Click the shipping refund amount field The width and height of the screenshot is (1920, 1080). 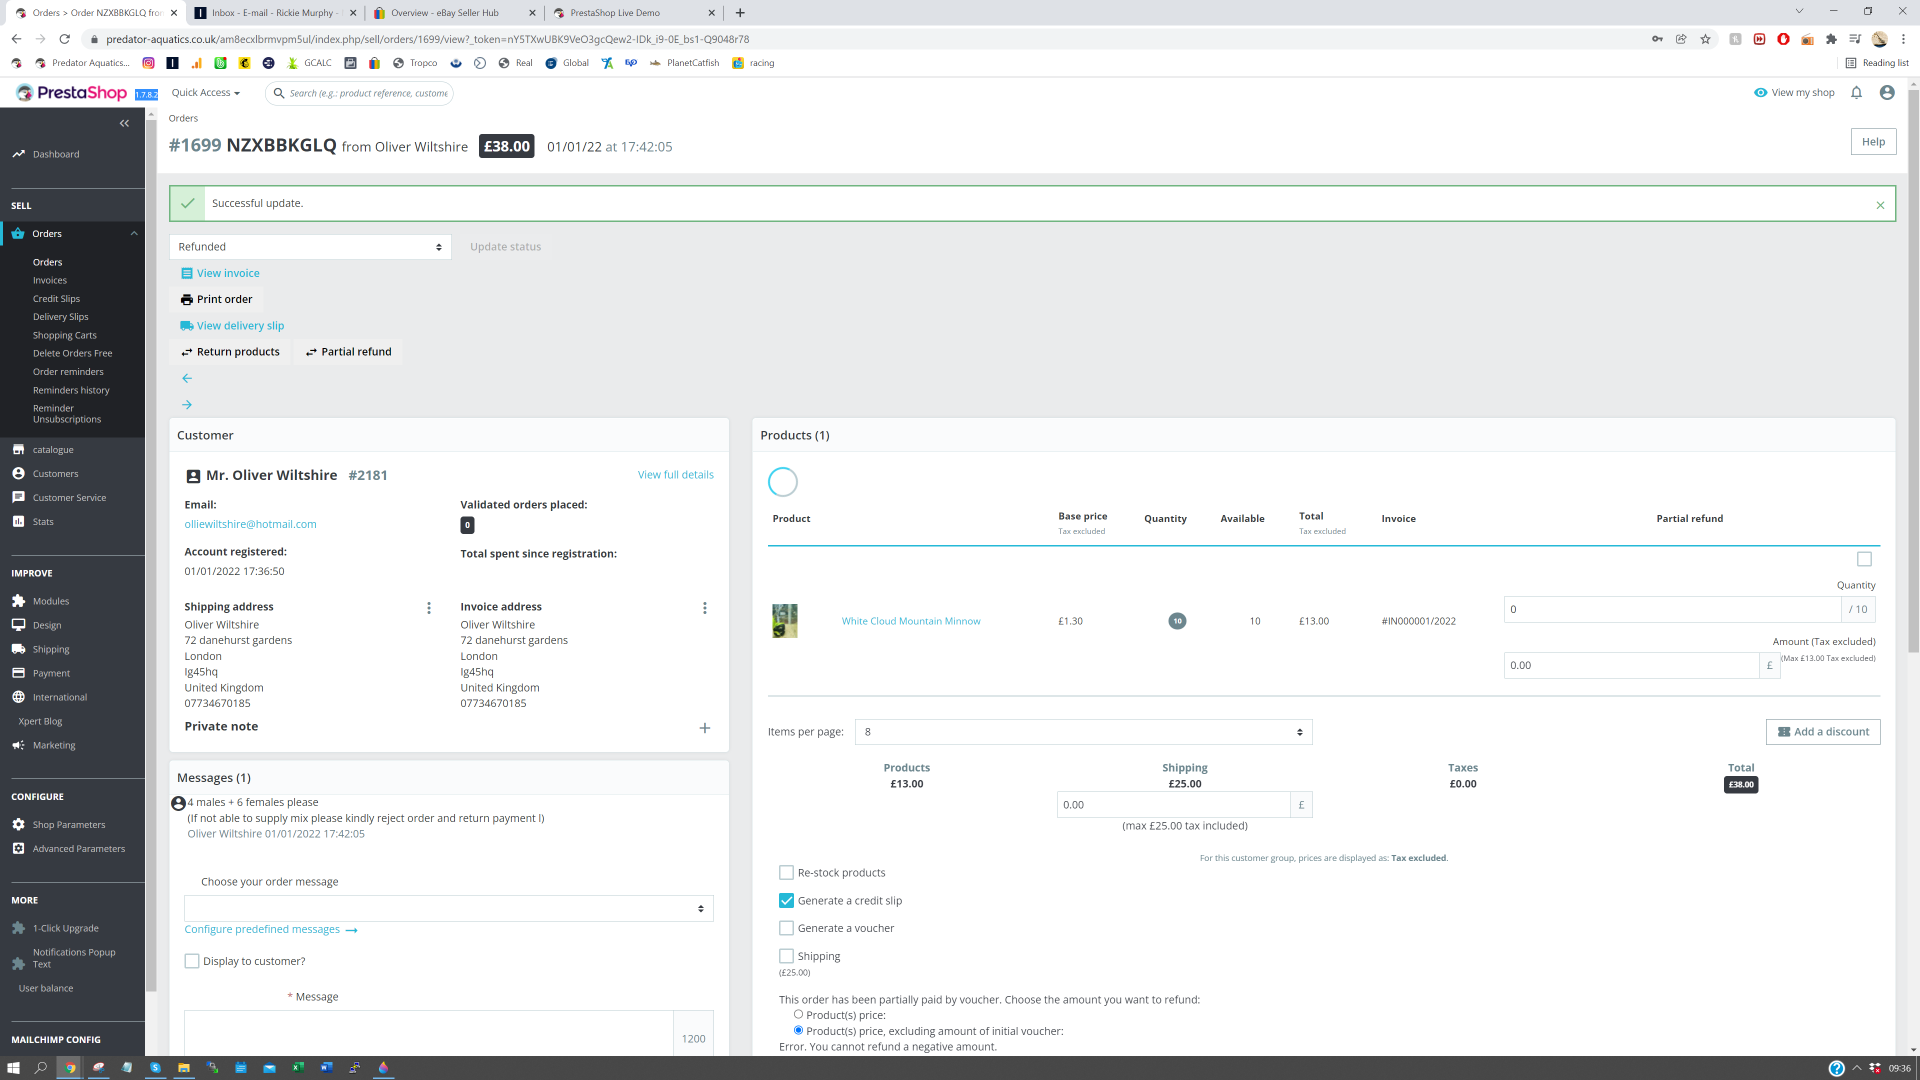pyautogui.click(x=1172, y=805)
